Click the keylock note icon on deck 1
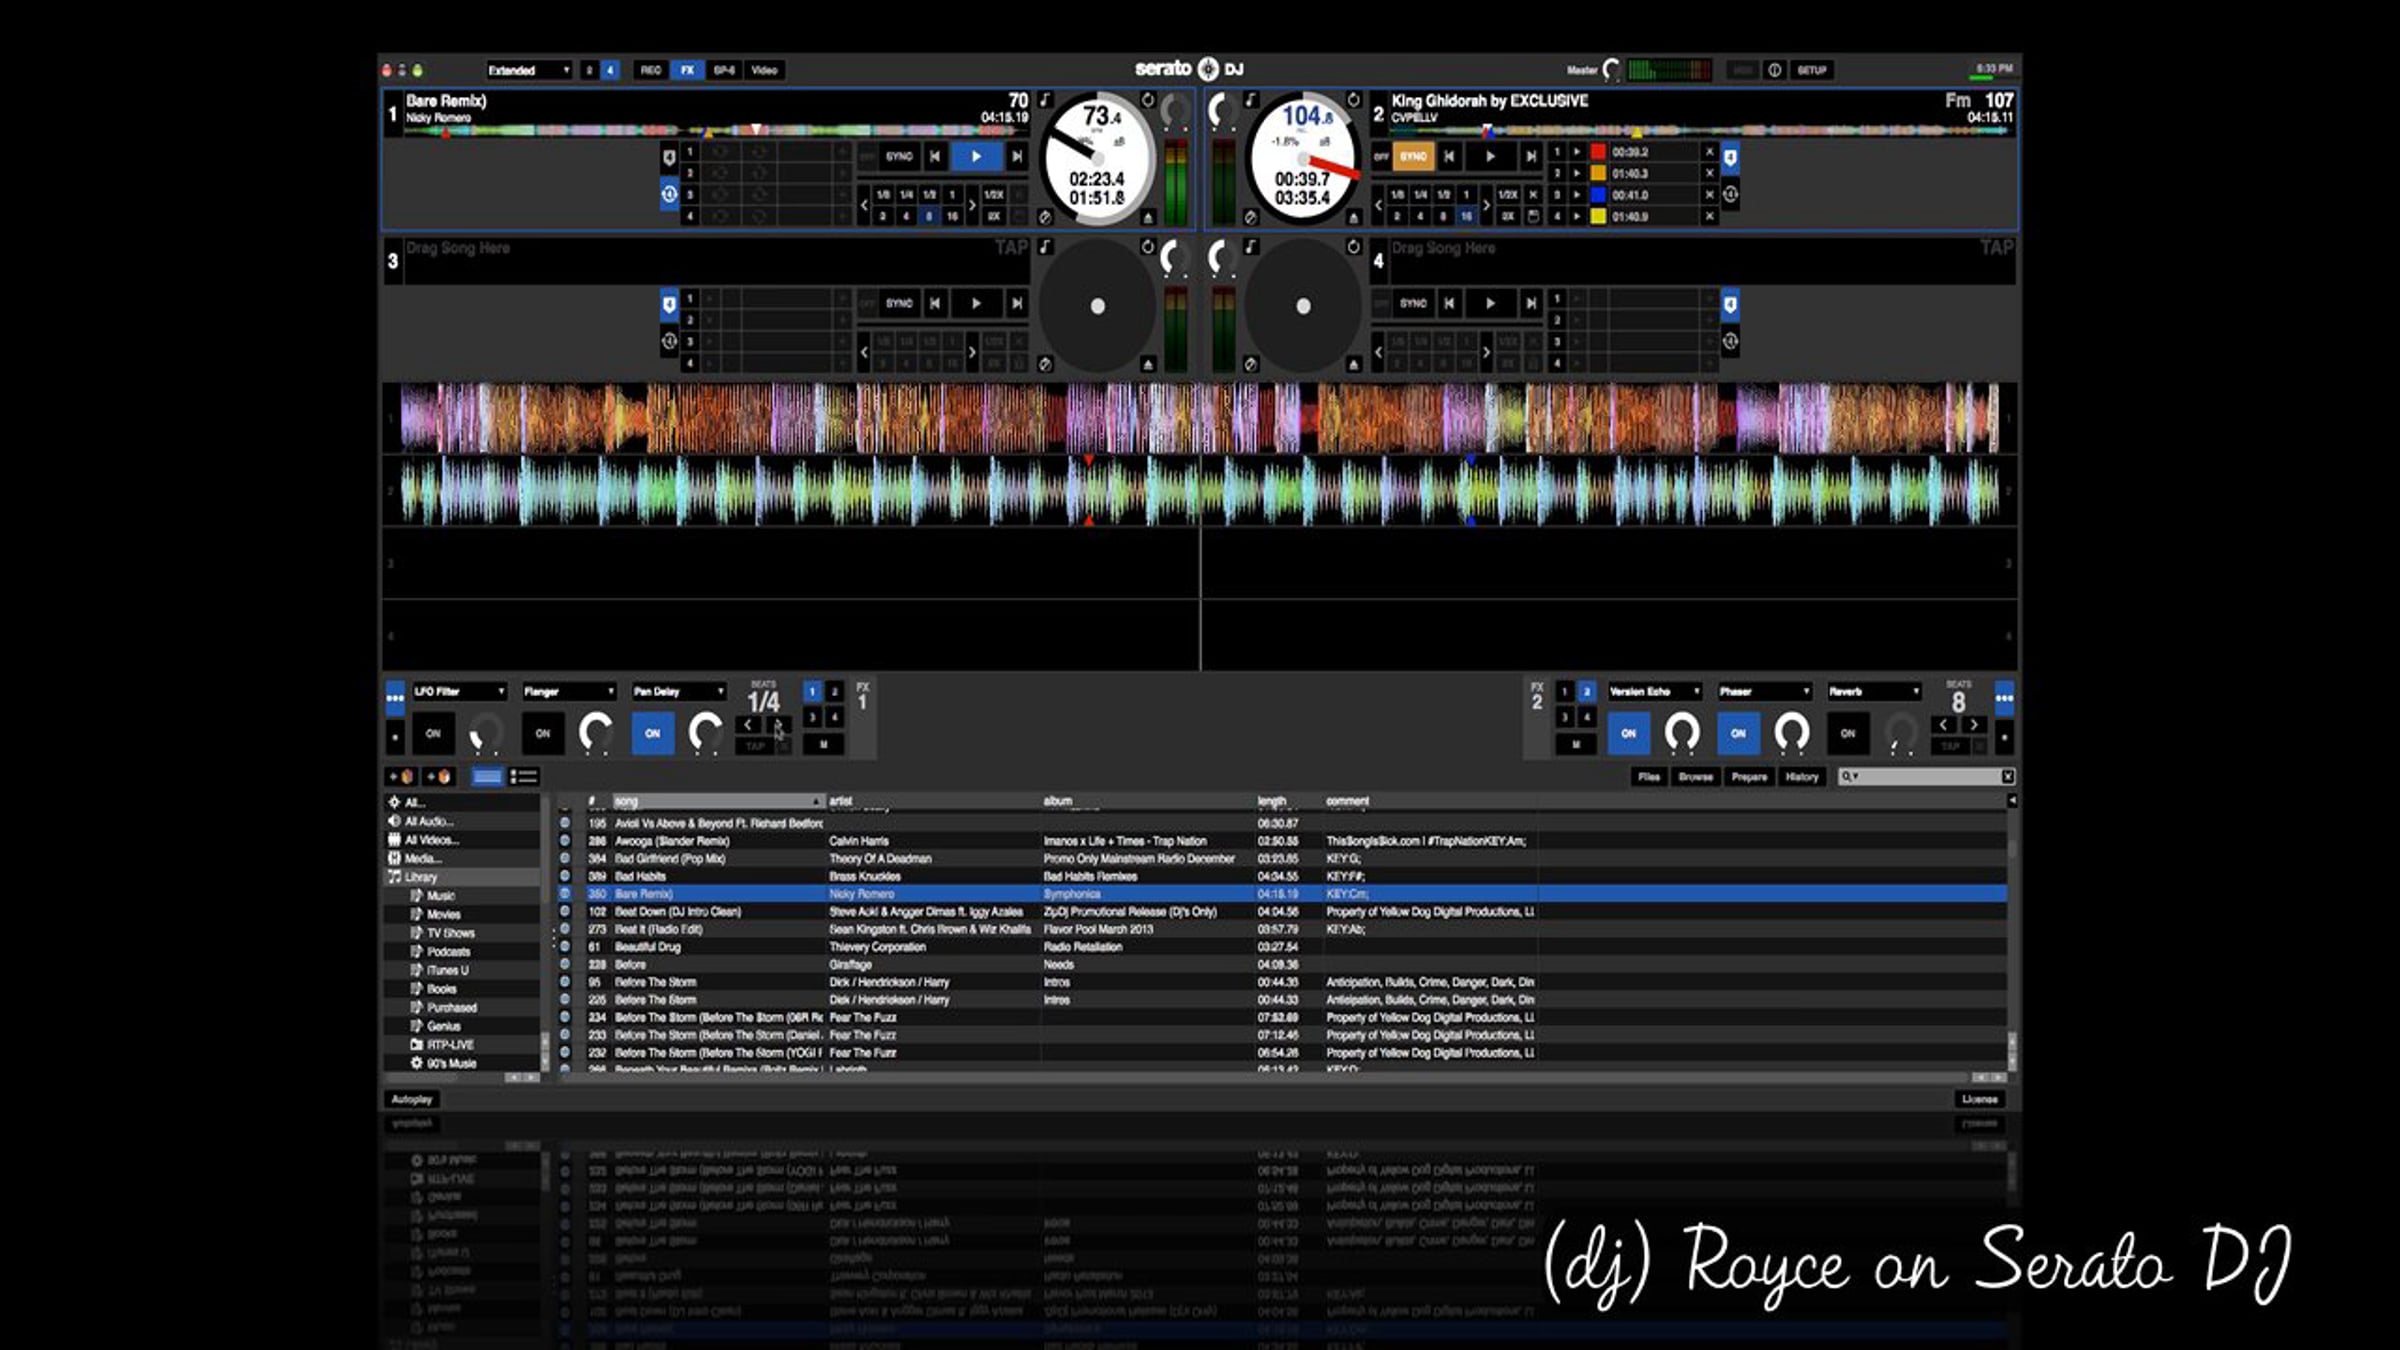Screen dimensions: 2400x1350 click(1045, 99)
